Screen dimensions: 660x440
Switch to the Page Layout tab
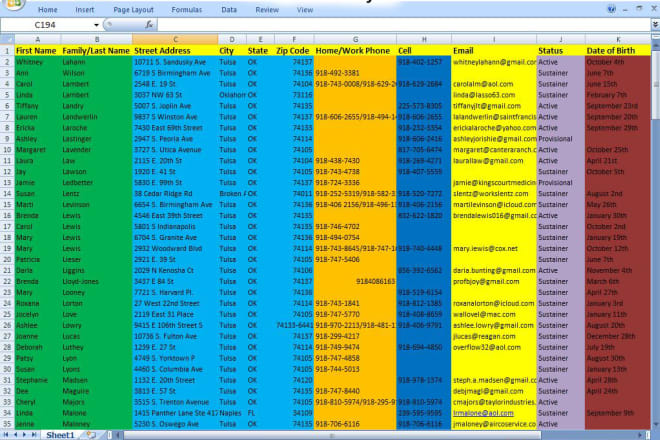(x=133, y=10)
